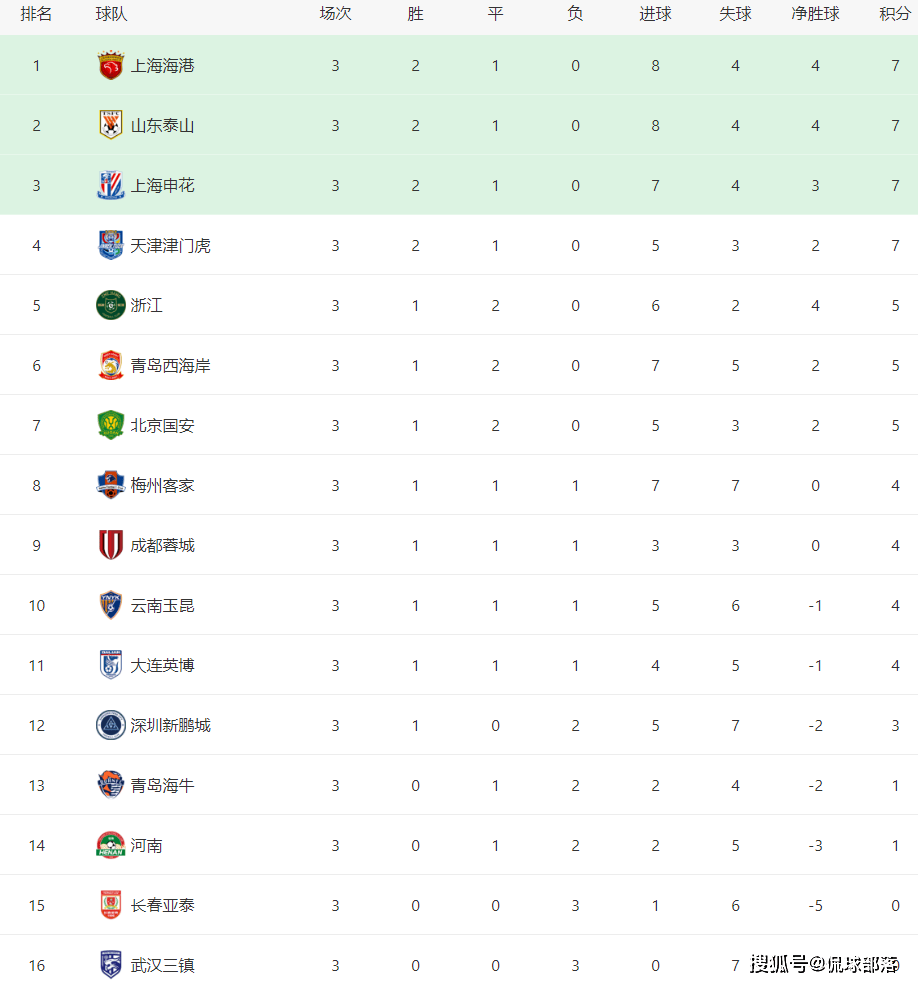
Task: Open the 青岛海牛 team name link
Action: [163, 785]
